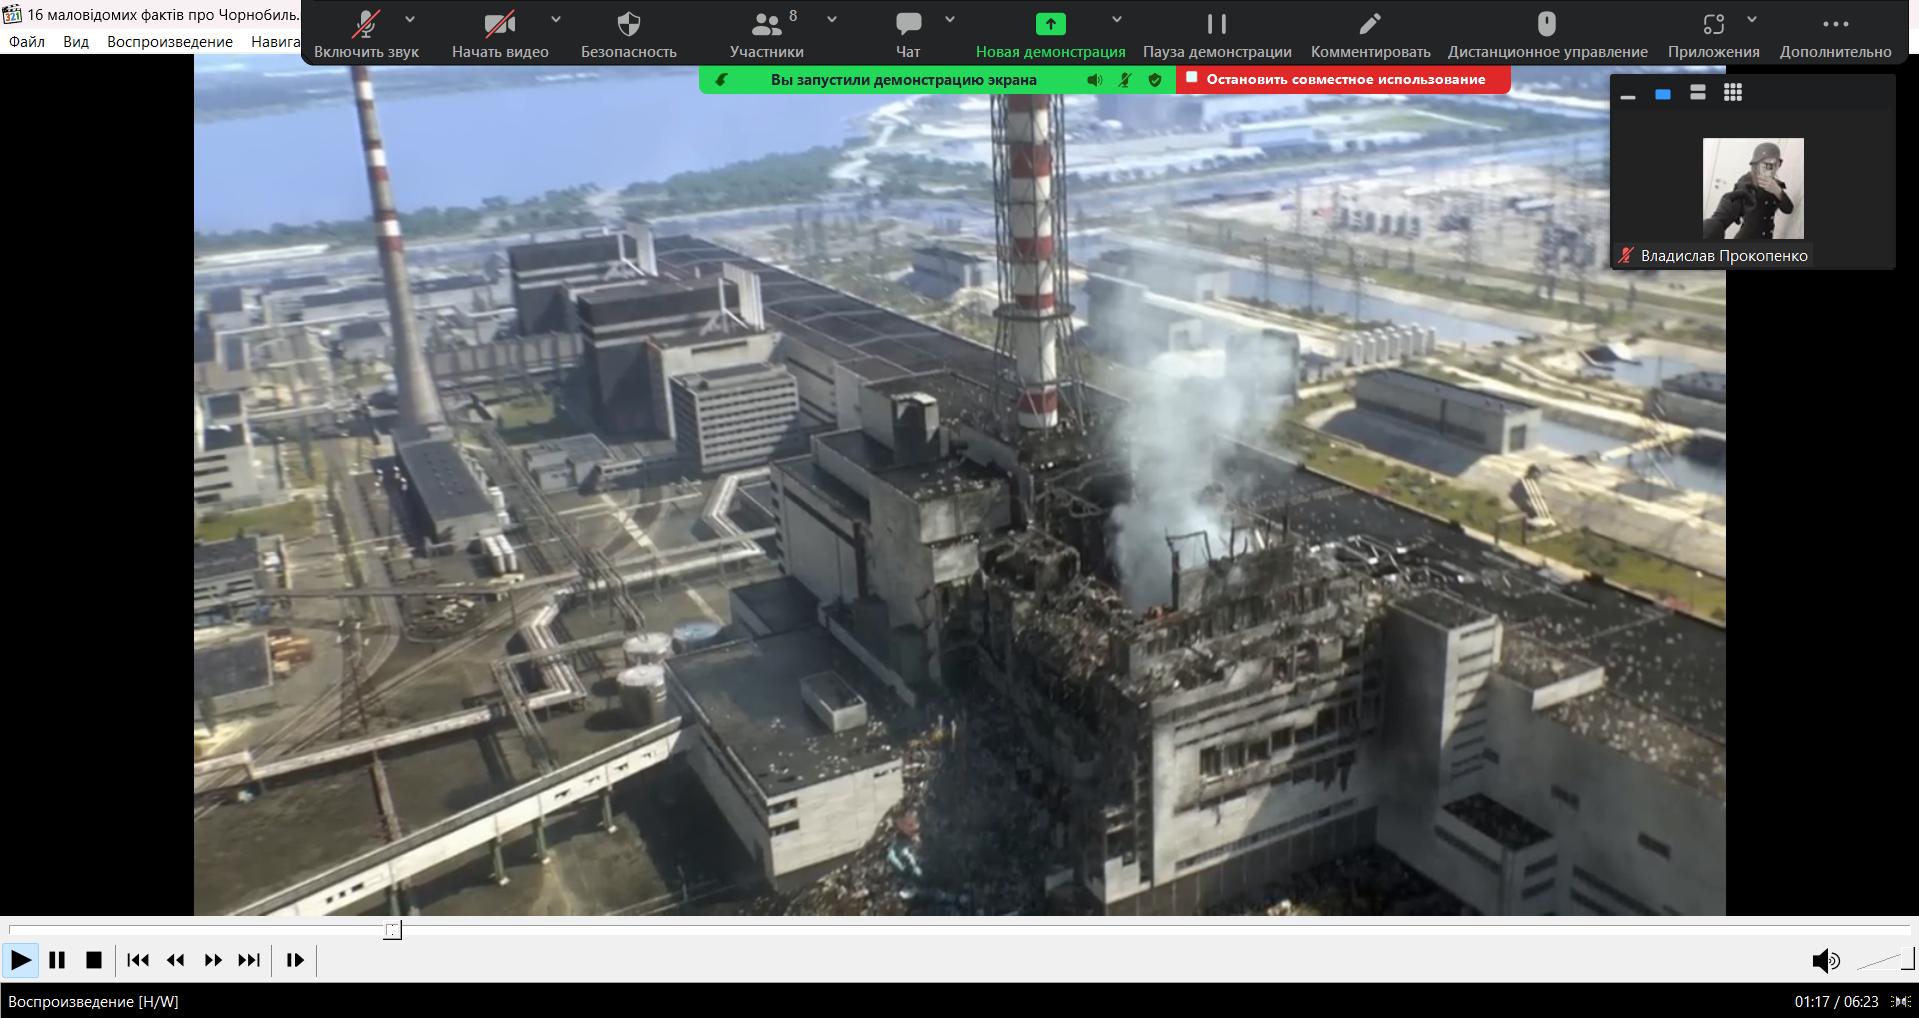Open the Apps icon in Zoom toolbar
1919x1018 pixels.
[x=1713, y=25]
